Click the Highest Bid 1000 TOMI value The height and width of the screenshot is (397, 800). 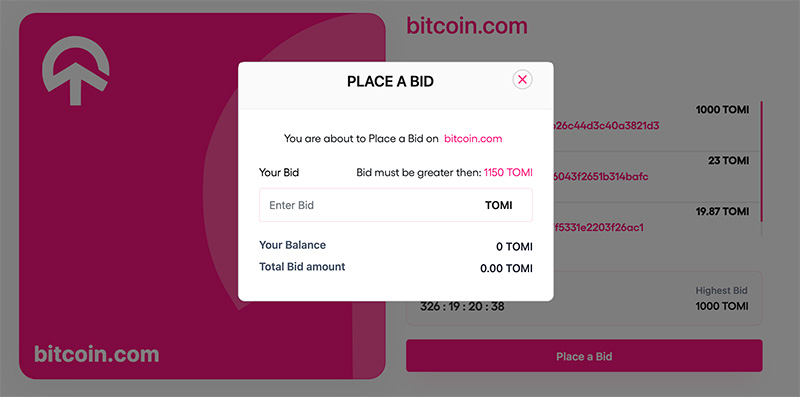click(722, 306)
